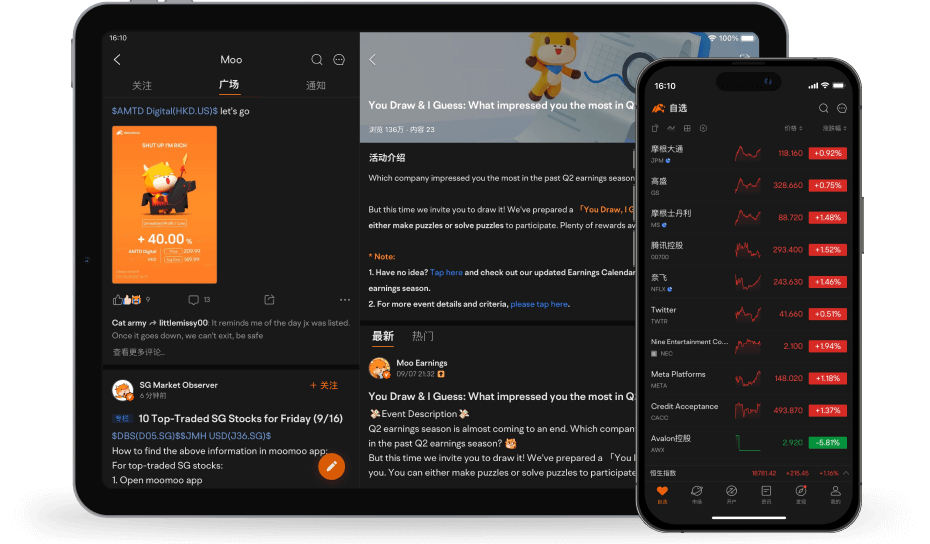This screenshot has height=544, width=930.
Task: Tap search icon on phone watchlist
Action: click(x=823, y=108)
